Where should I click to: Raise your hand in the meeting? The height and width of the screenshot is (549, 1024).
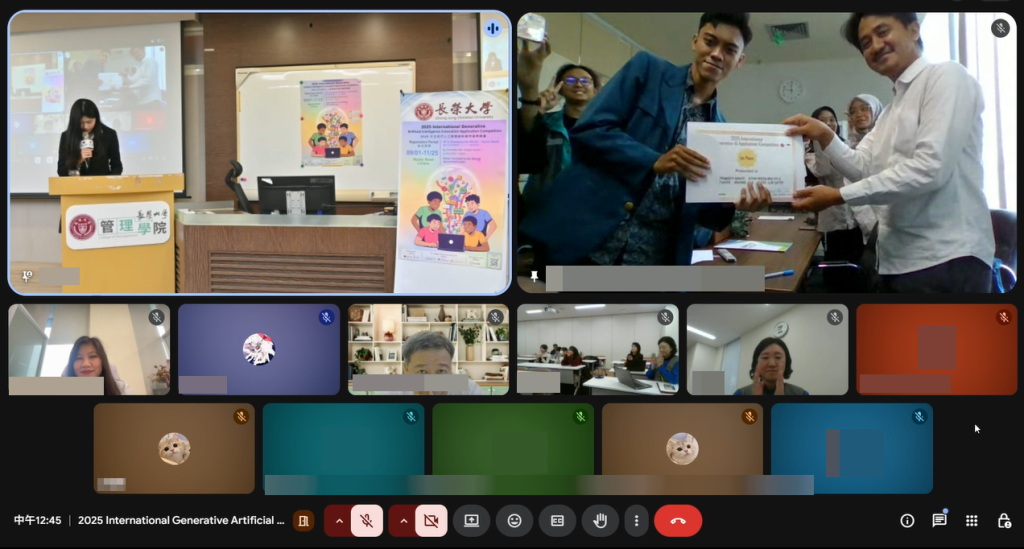coord(601,521)
